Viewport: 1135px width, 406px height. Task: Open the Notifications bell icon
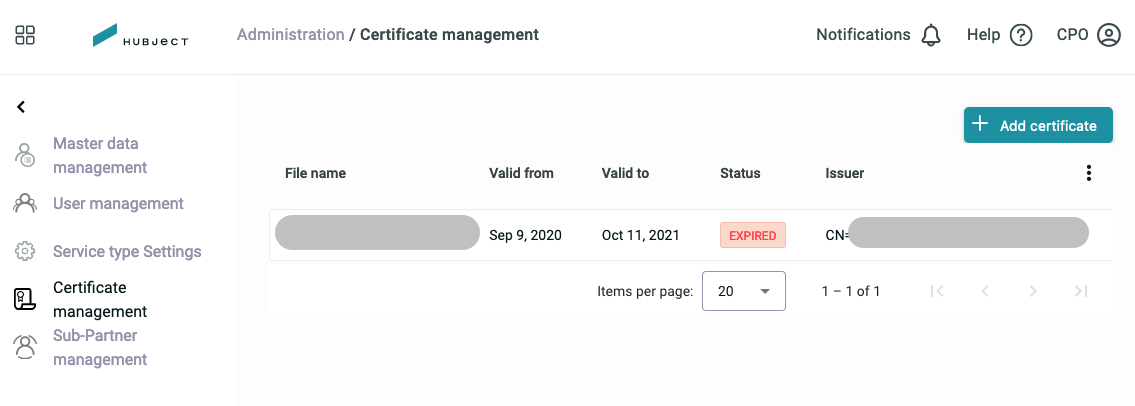pos(931,35)
